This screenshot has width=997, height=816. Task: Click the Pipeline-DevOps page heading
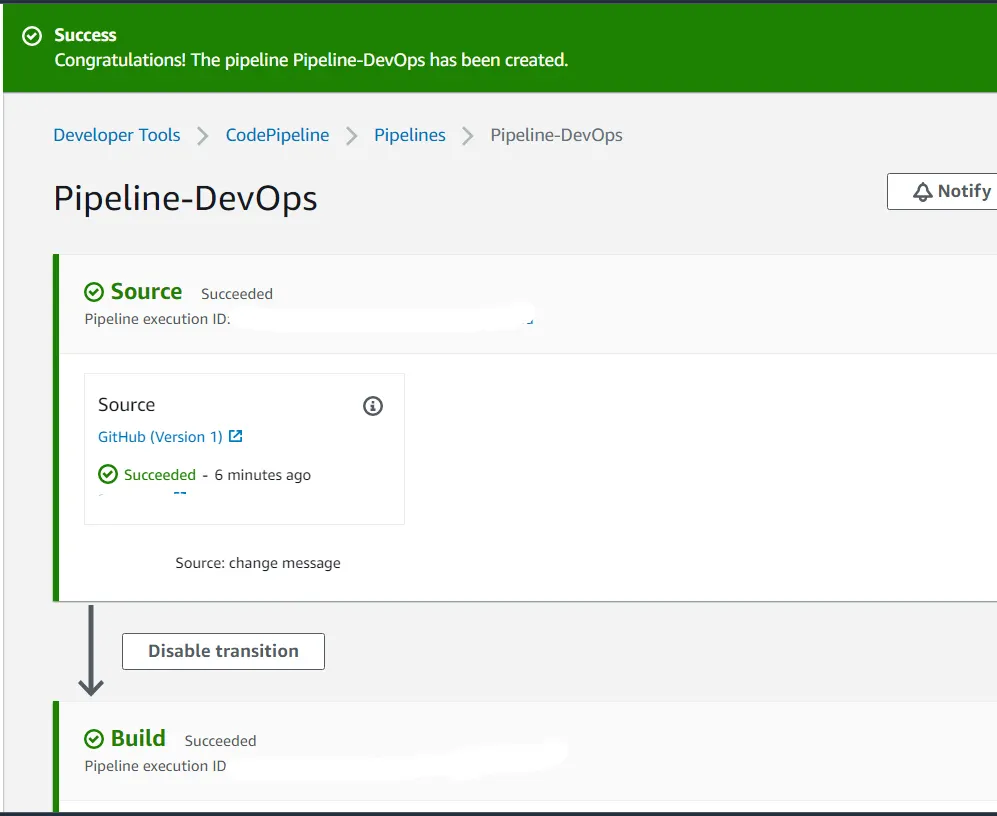[185, 198]
